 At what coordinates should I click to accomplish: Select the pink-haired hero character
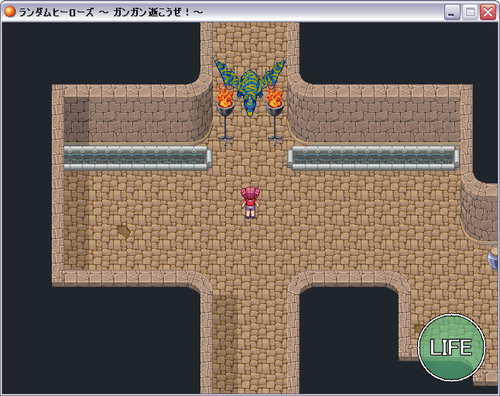pos(250,203)
